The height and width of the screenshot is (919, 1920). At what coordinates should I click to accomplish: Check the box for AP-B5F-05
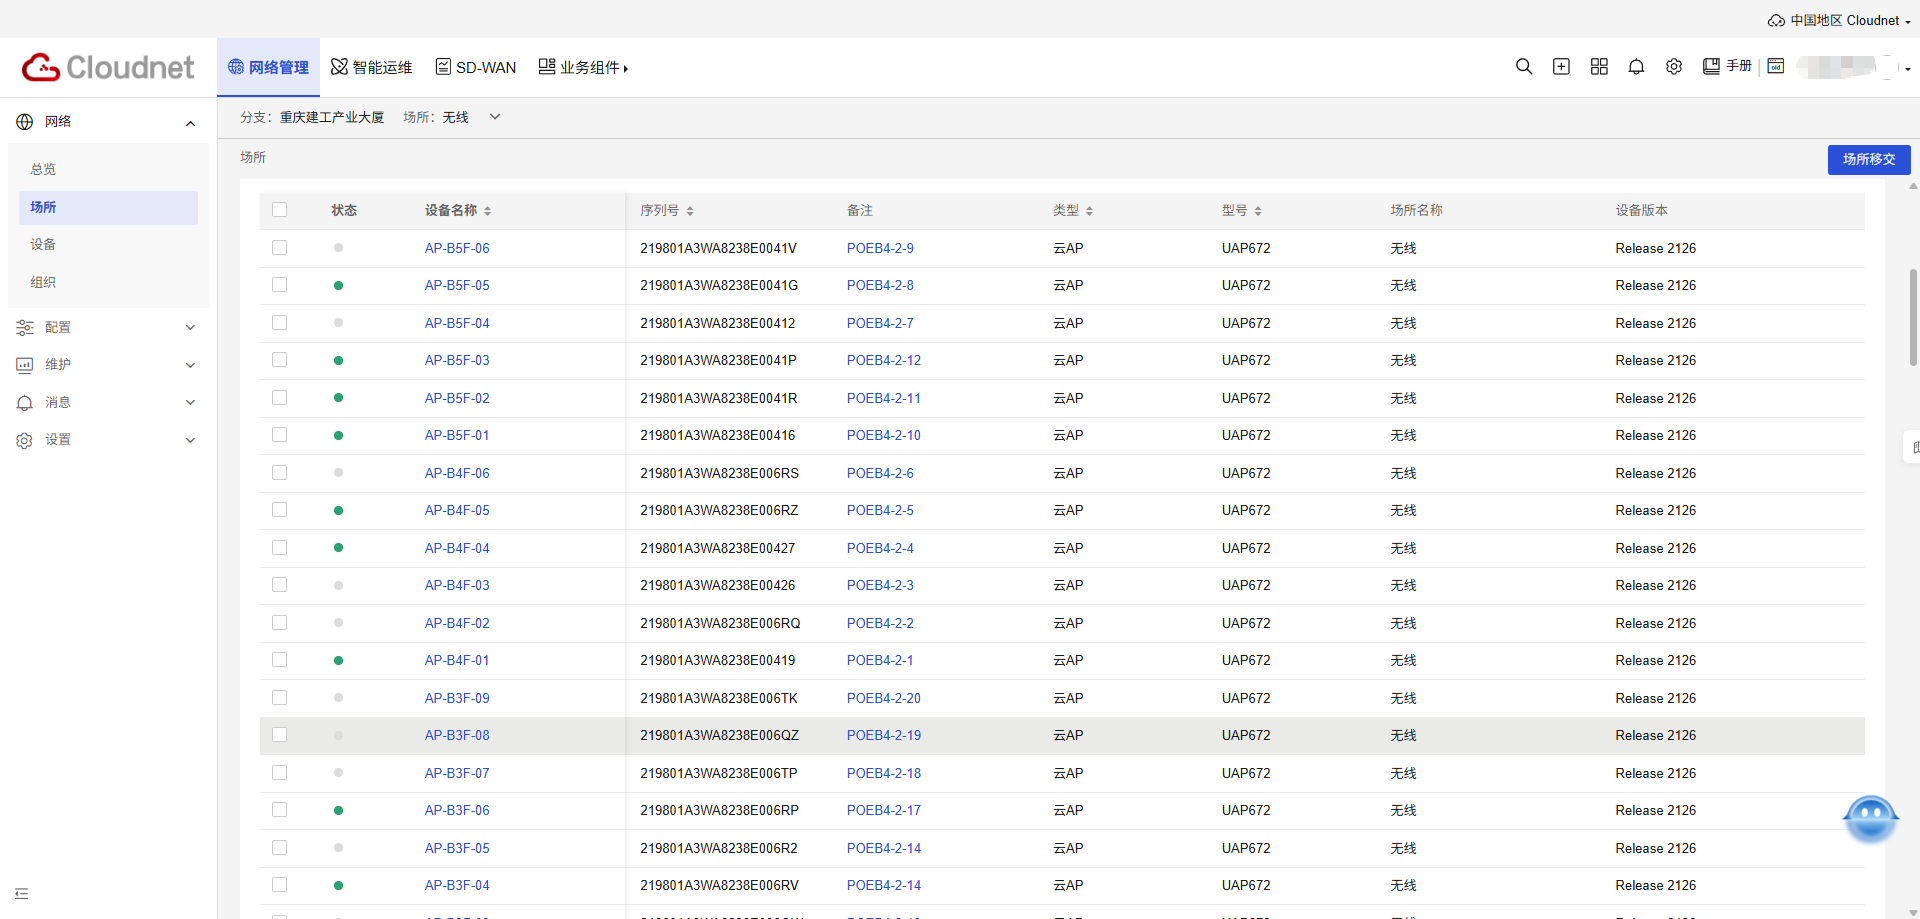pos(279,285)
